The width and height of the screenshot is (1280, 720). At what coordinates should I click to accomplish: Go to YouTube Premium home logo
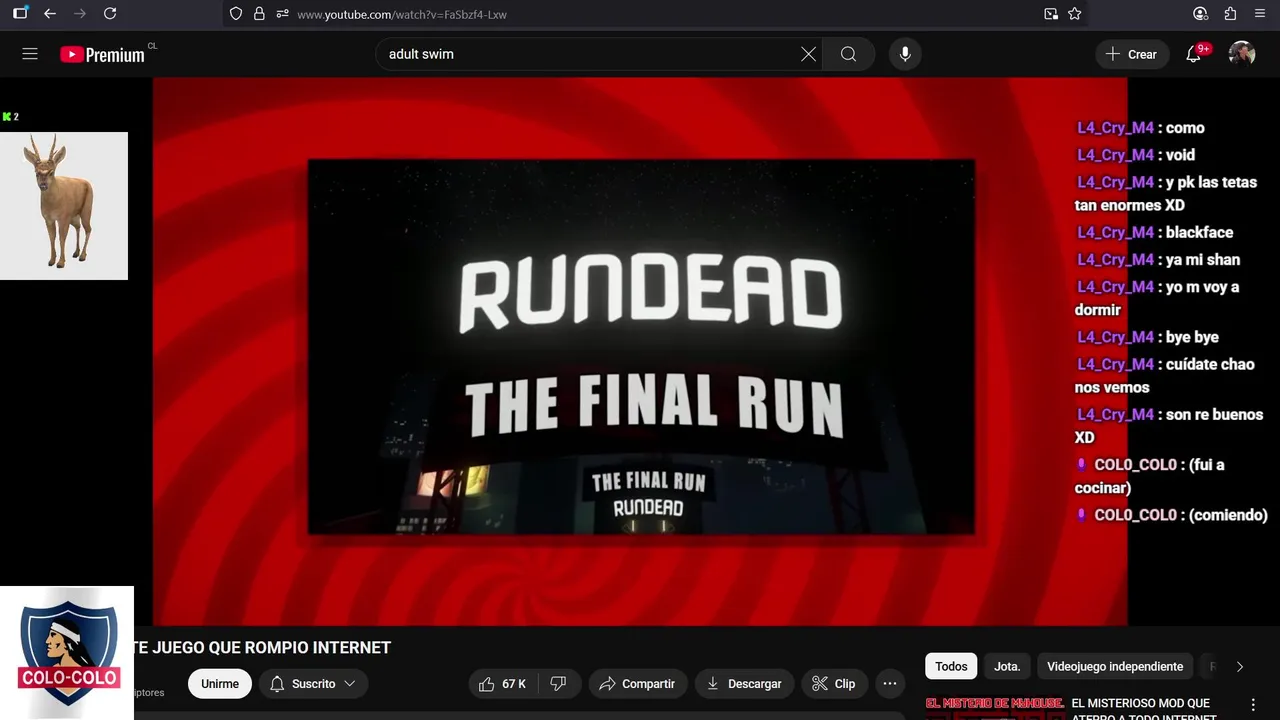tap(103, 55)
